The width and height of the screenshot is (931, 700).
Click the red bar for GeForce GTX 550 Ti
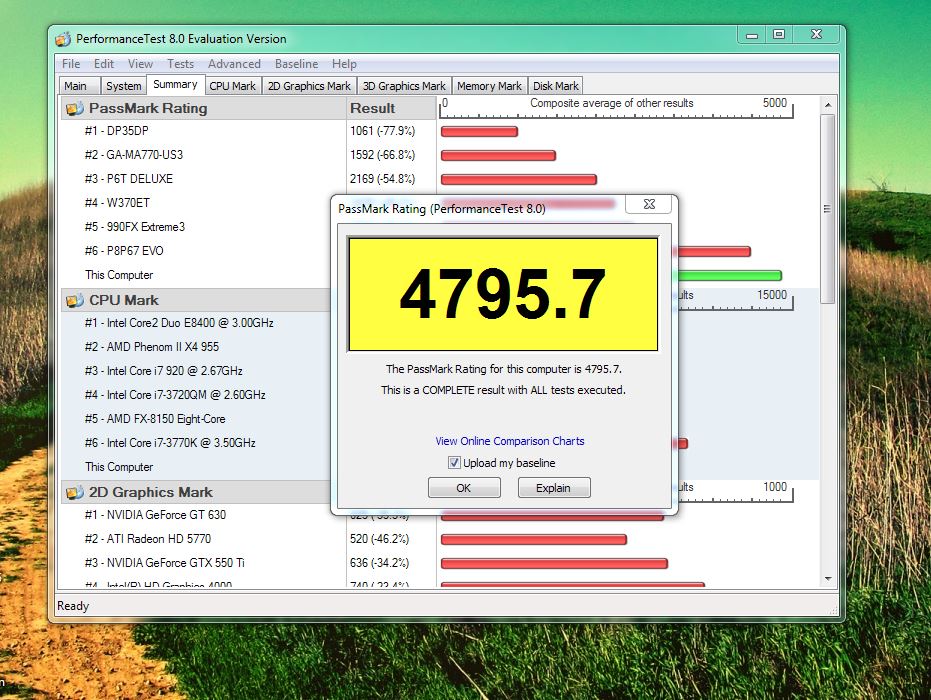point(555,563)
